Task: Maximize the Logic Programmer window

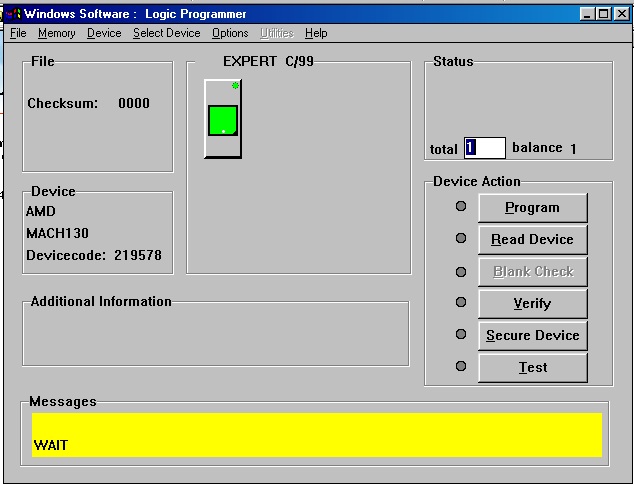Action: 603,14
